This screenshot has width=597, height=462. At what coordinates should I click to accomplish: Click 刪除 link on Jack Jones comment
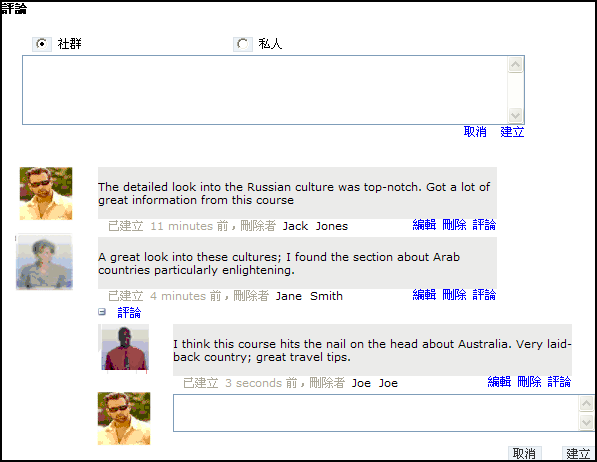pyautogui.click(x=454, y=225)
